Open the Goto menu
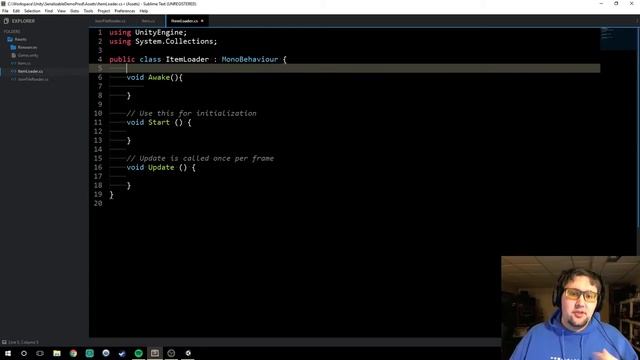 pyautogui.click(x=75, y=11)
